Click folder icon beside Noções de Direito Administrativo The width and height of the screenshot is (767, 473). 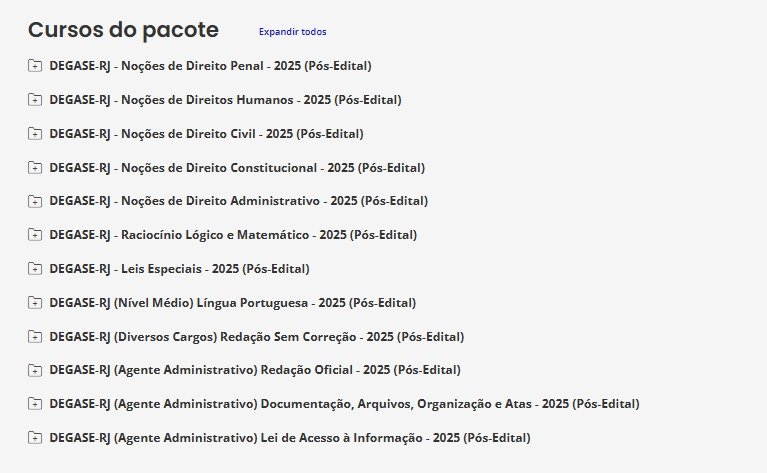coord(35,201)
